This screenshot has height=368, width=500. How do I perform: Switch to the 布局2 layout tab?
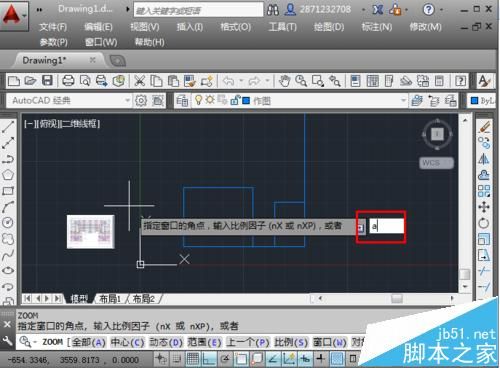(144, 299)
